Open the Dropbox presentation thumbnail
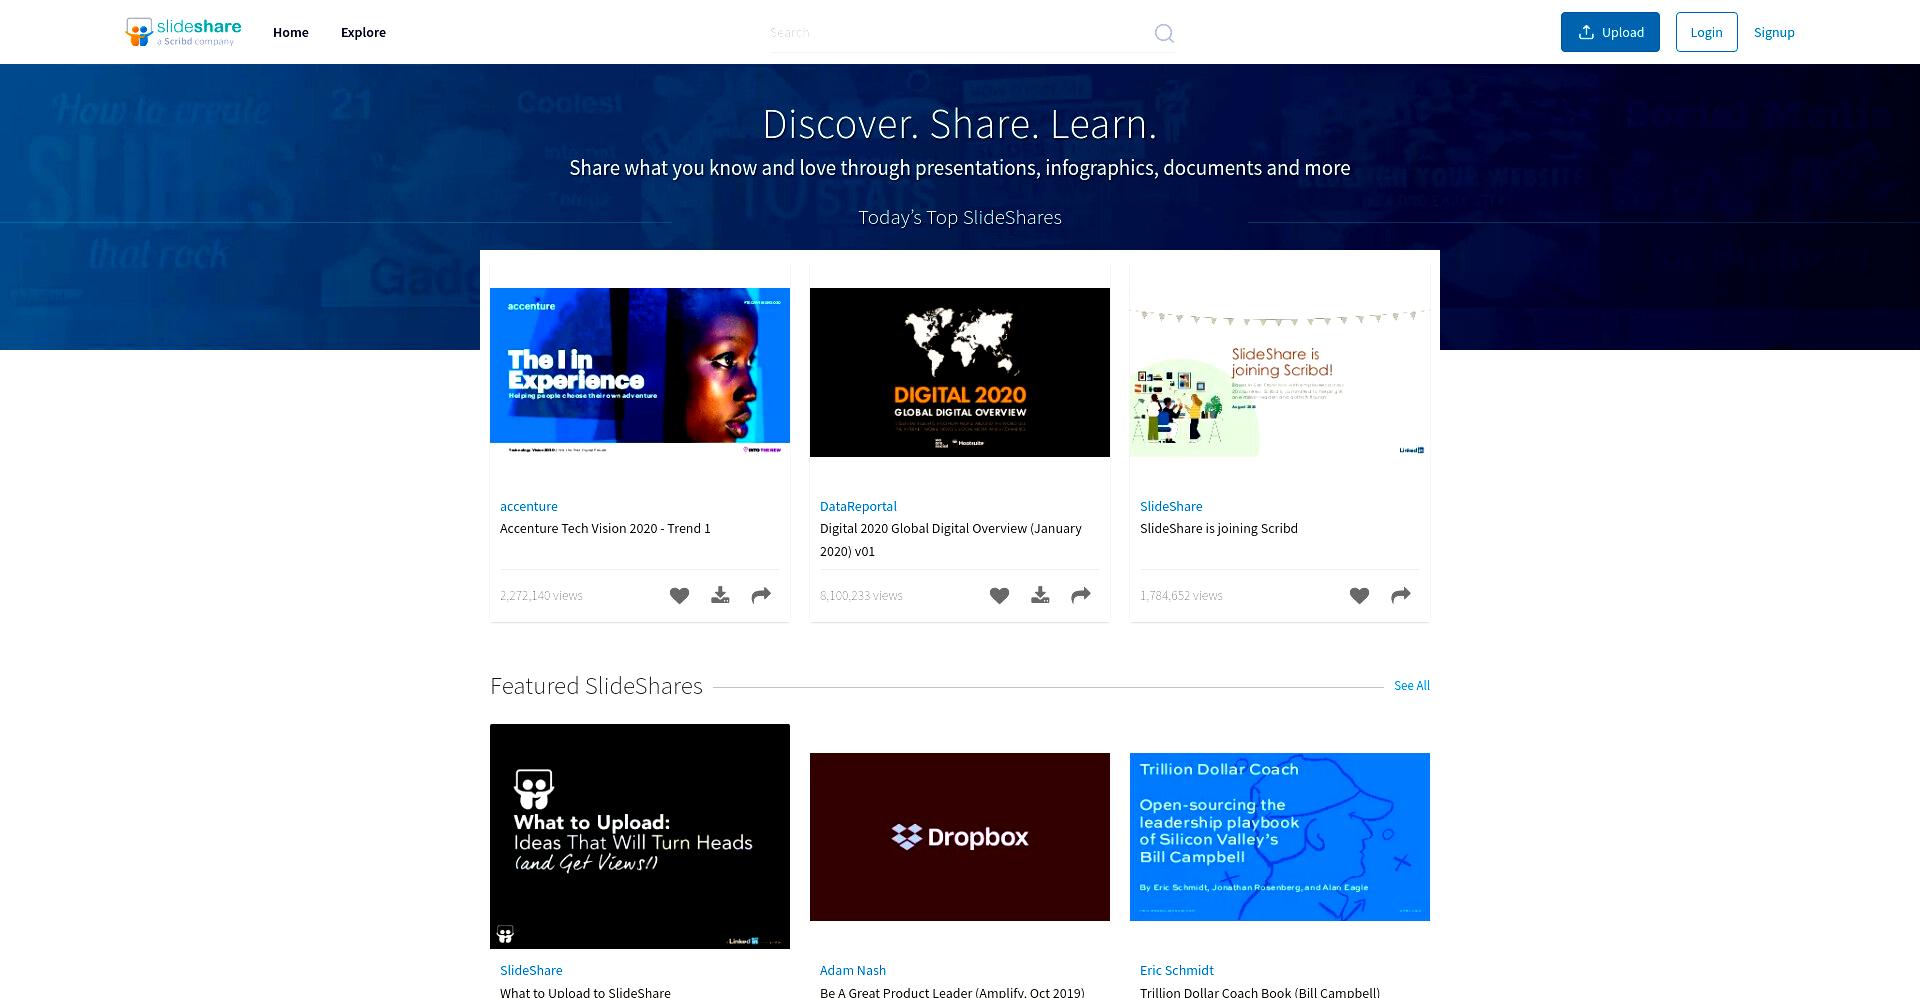The width and height of the screenshot is (1920, 998). click(960, 837)
